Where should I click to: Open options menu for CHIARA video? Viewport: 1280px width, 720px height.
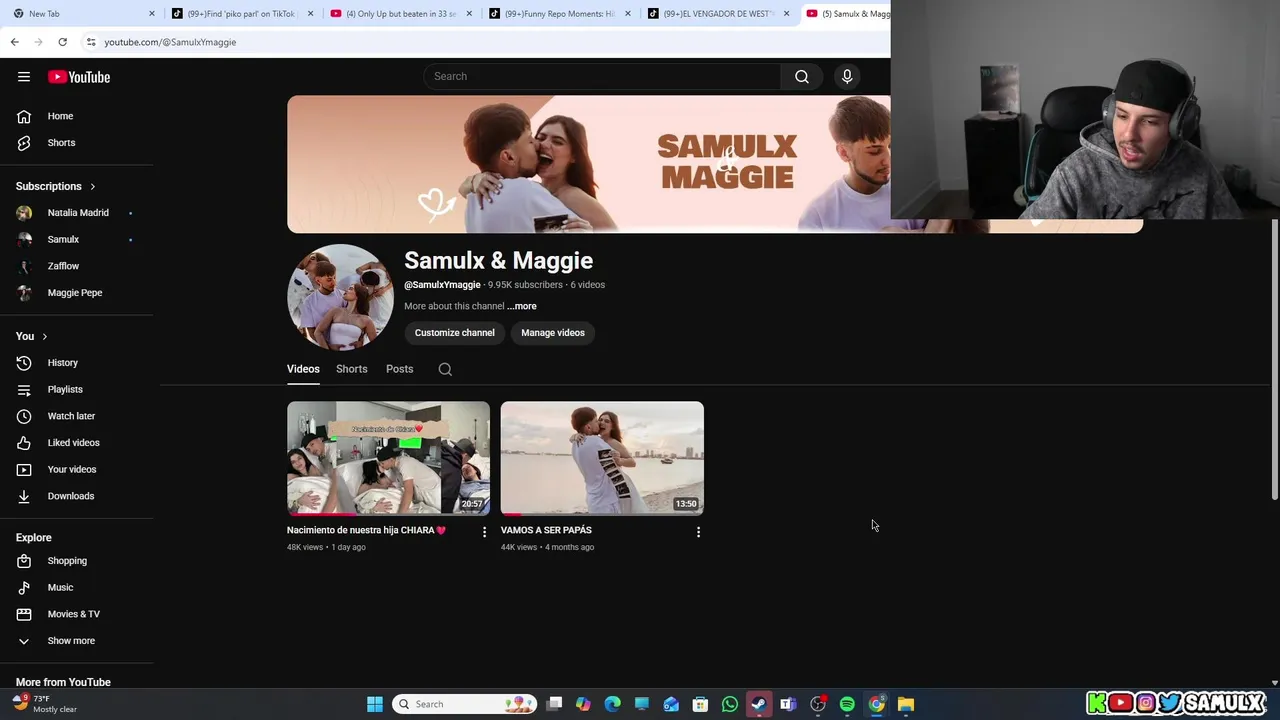(484, 532)
